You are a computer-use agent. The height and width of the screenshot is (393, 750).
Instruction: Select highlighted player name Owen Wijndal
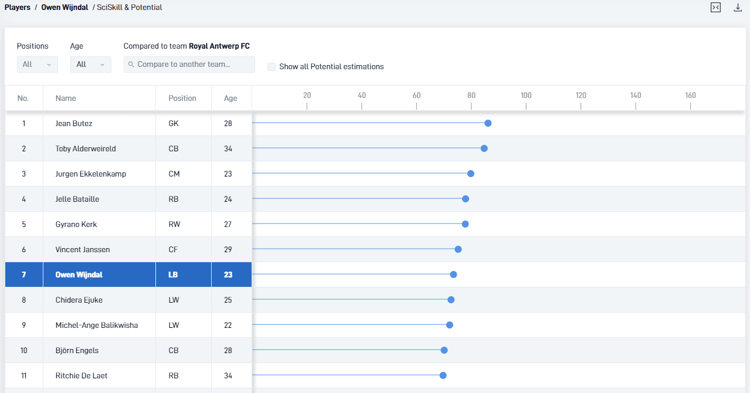click(x=79, y=275)
